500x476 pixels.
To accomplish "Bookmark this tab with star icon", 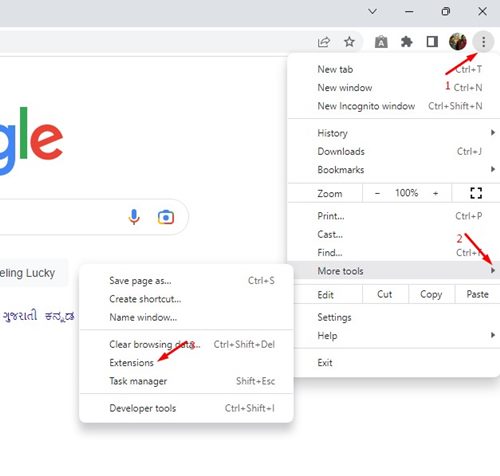I will click(x=349, y=42).
